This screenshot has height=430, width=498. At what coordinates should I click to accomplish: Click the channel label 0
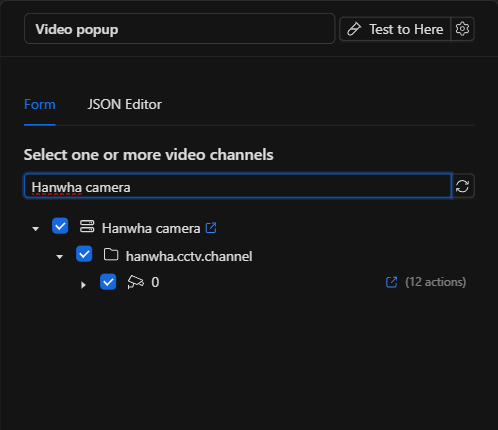[x=155, y=282]
